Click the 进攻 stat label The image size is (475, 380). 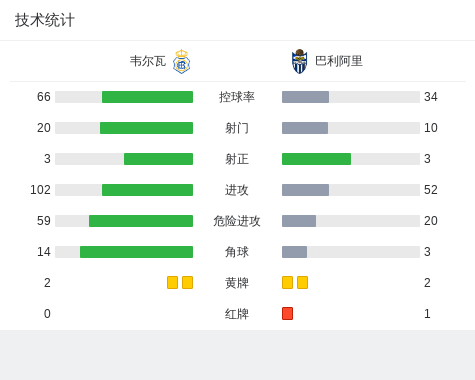[x=237, y=190]
